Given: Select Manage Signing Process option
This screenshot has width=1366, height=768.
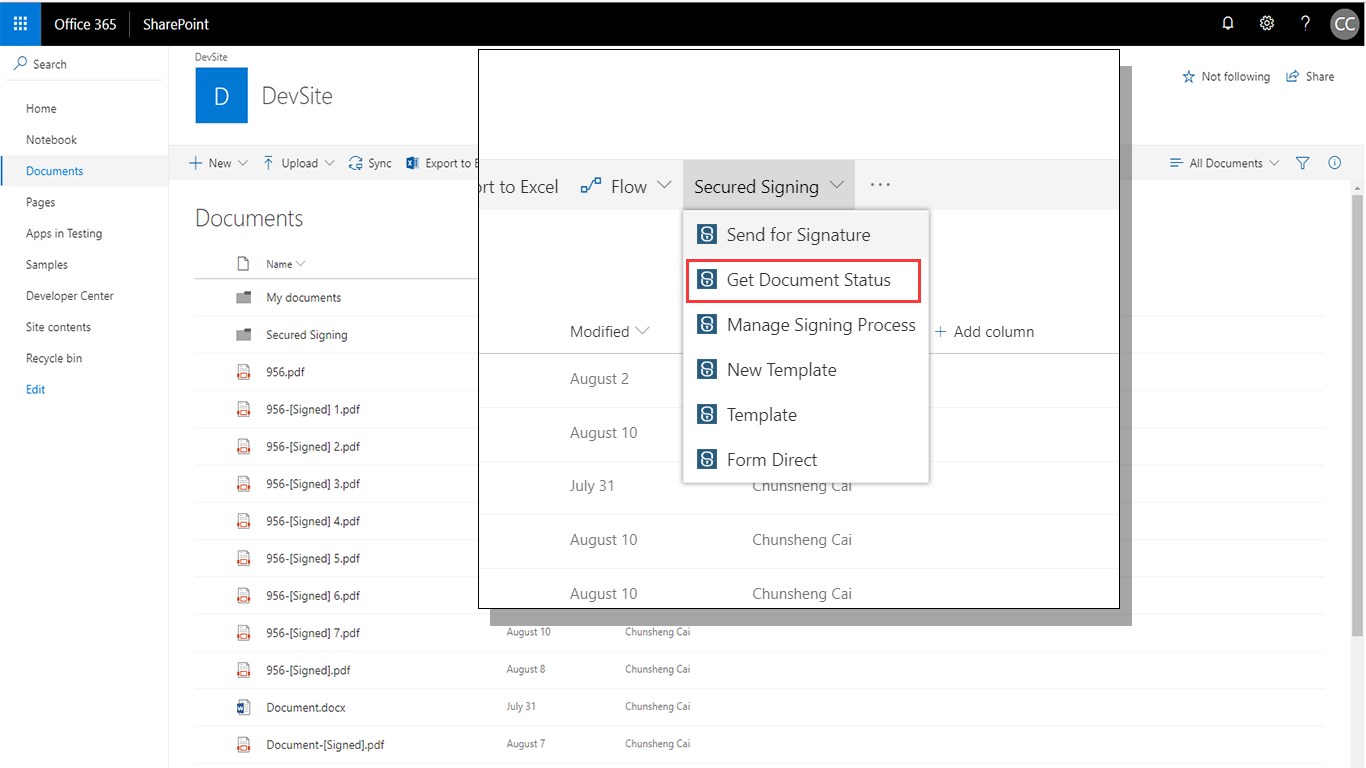Looking at the screenshot, I should [821, 325].
